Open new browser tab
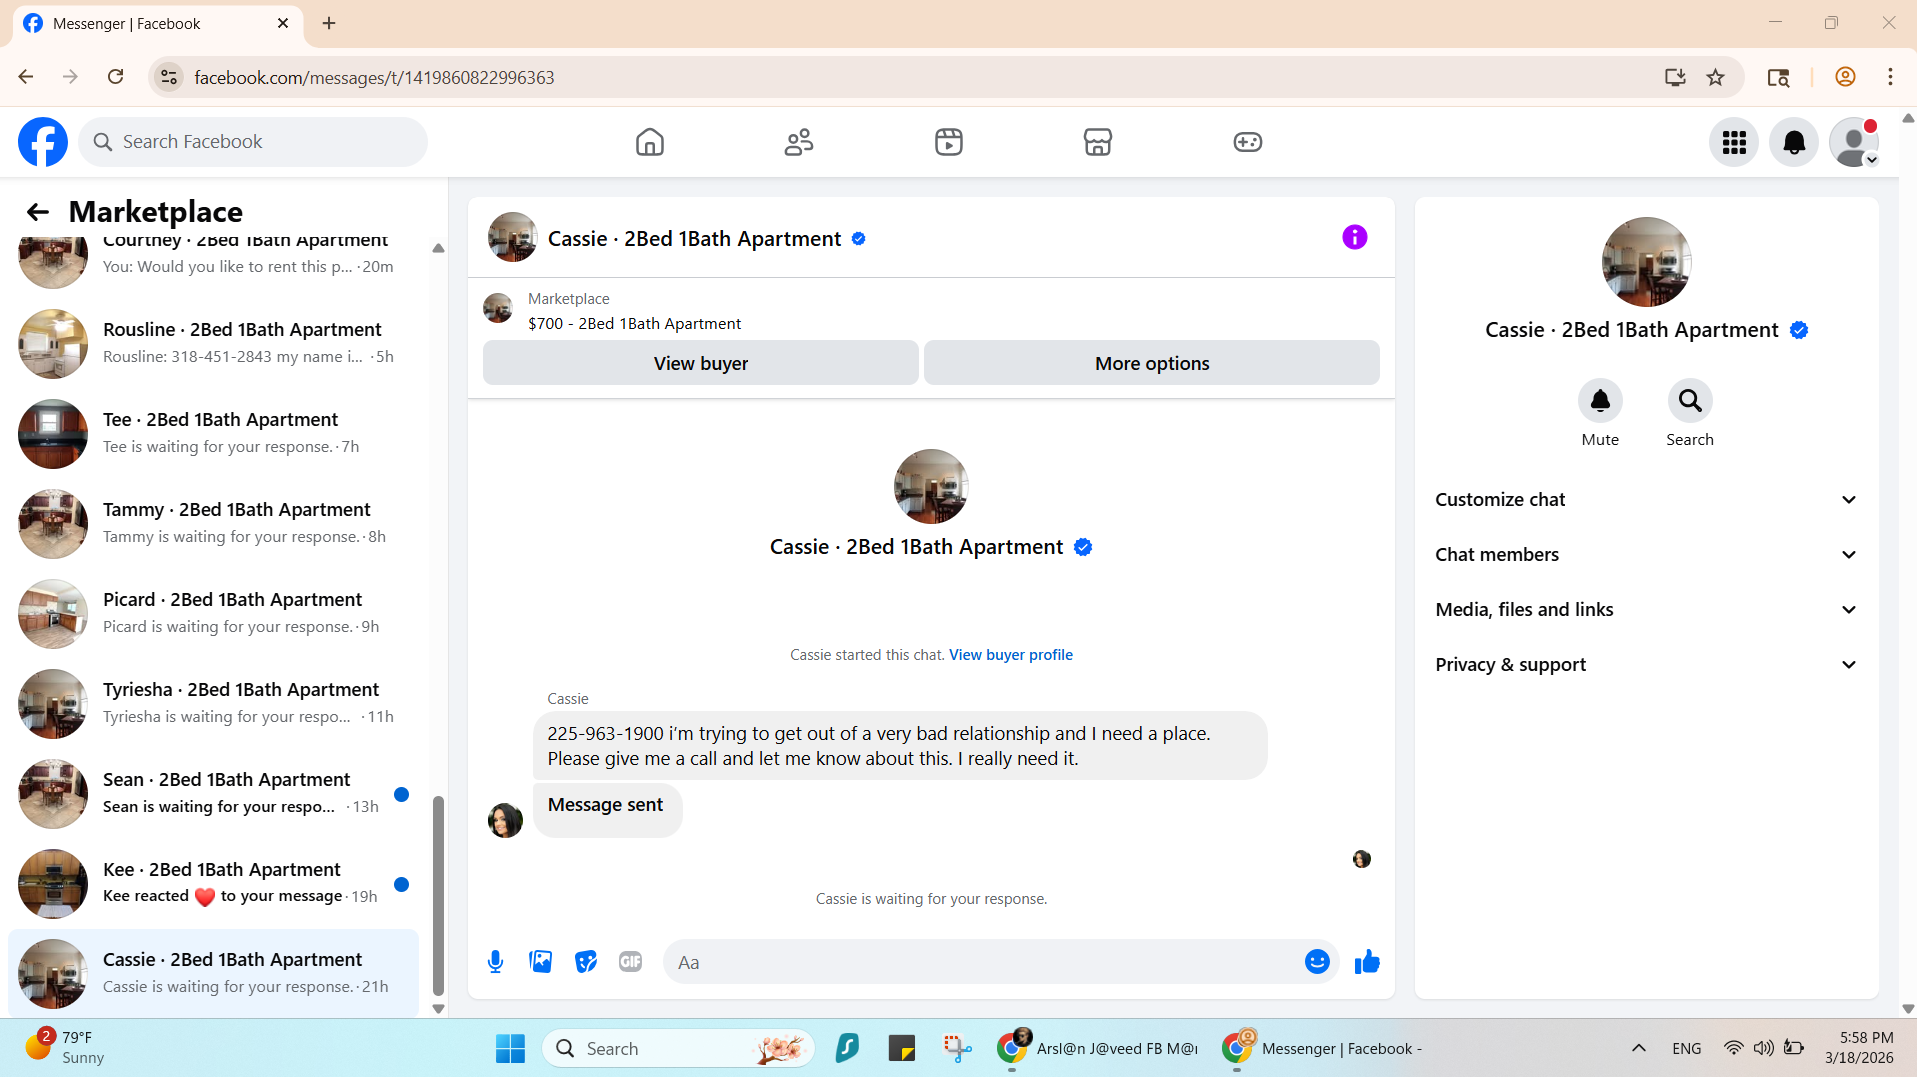The height and width of the screenshot is (1077, 1917). (329, 23)
